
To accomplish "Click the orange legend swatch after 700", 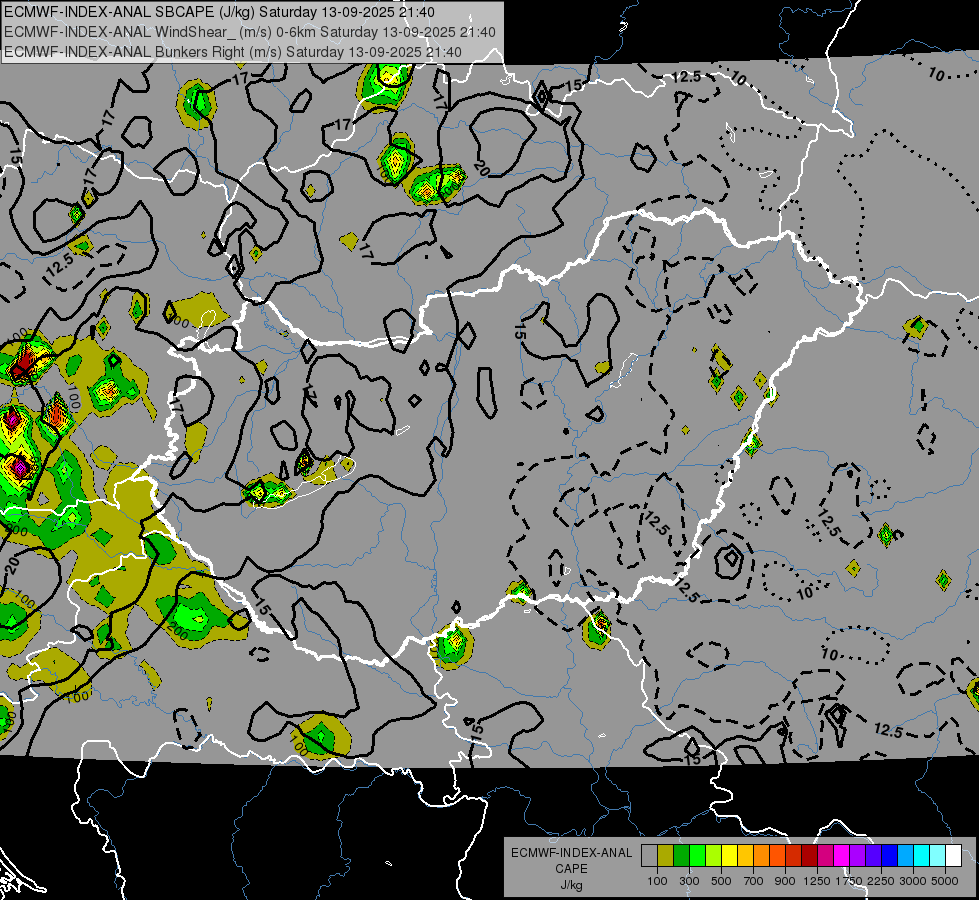I will [x=762, y=856].
